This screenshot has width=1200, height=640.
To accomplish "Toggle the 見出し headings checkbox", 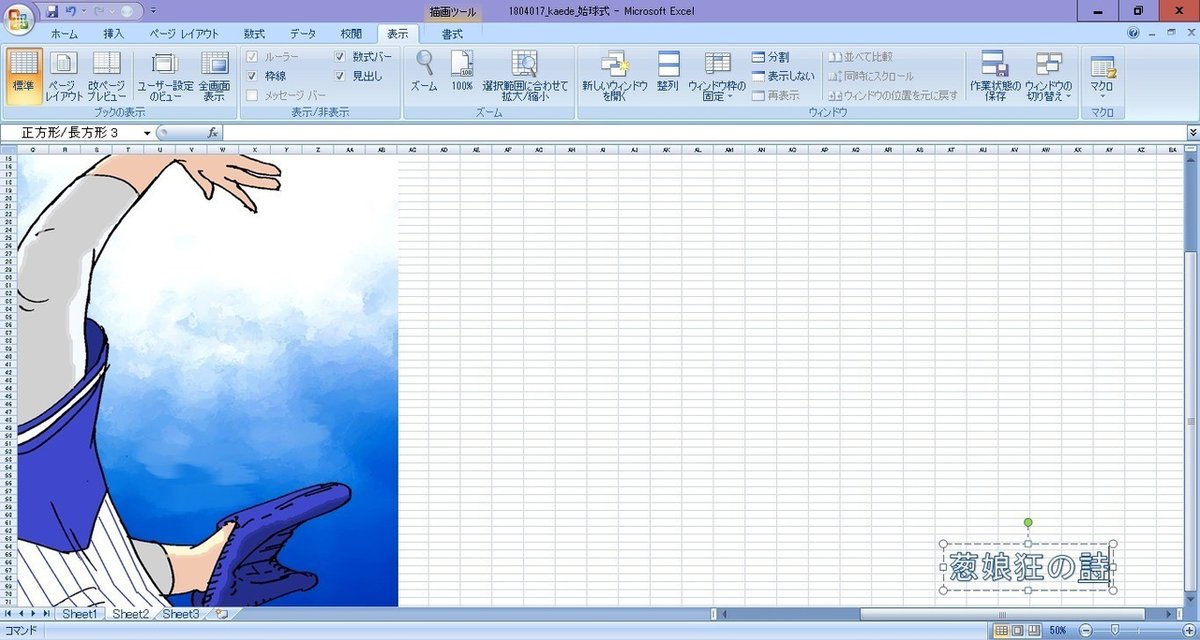I will tap(340, 76).
